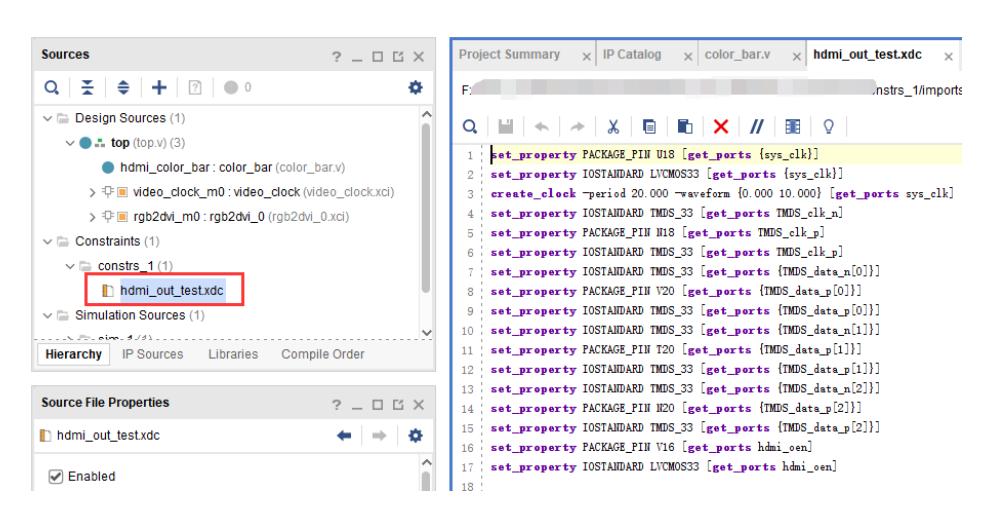The height and width of the screenshot is (511, 985).
Task: Switch to the Project Summary tab
Action: [509, 52]
